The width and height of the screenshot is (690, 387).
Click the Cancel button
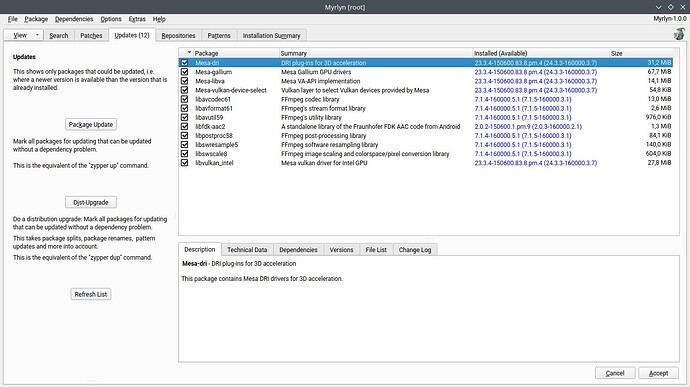pyautogui.click(x=615, y=373)
